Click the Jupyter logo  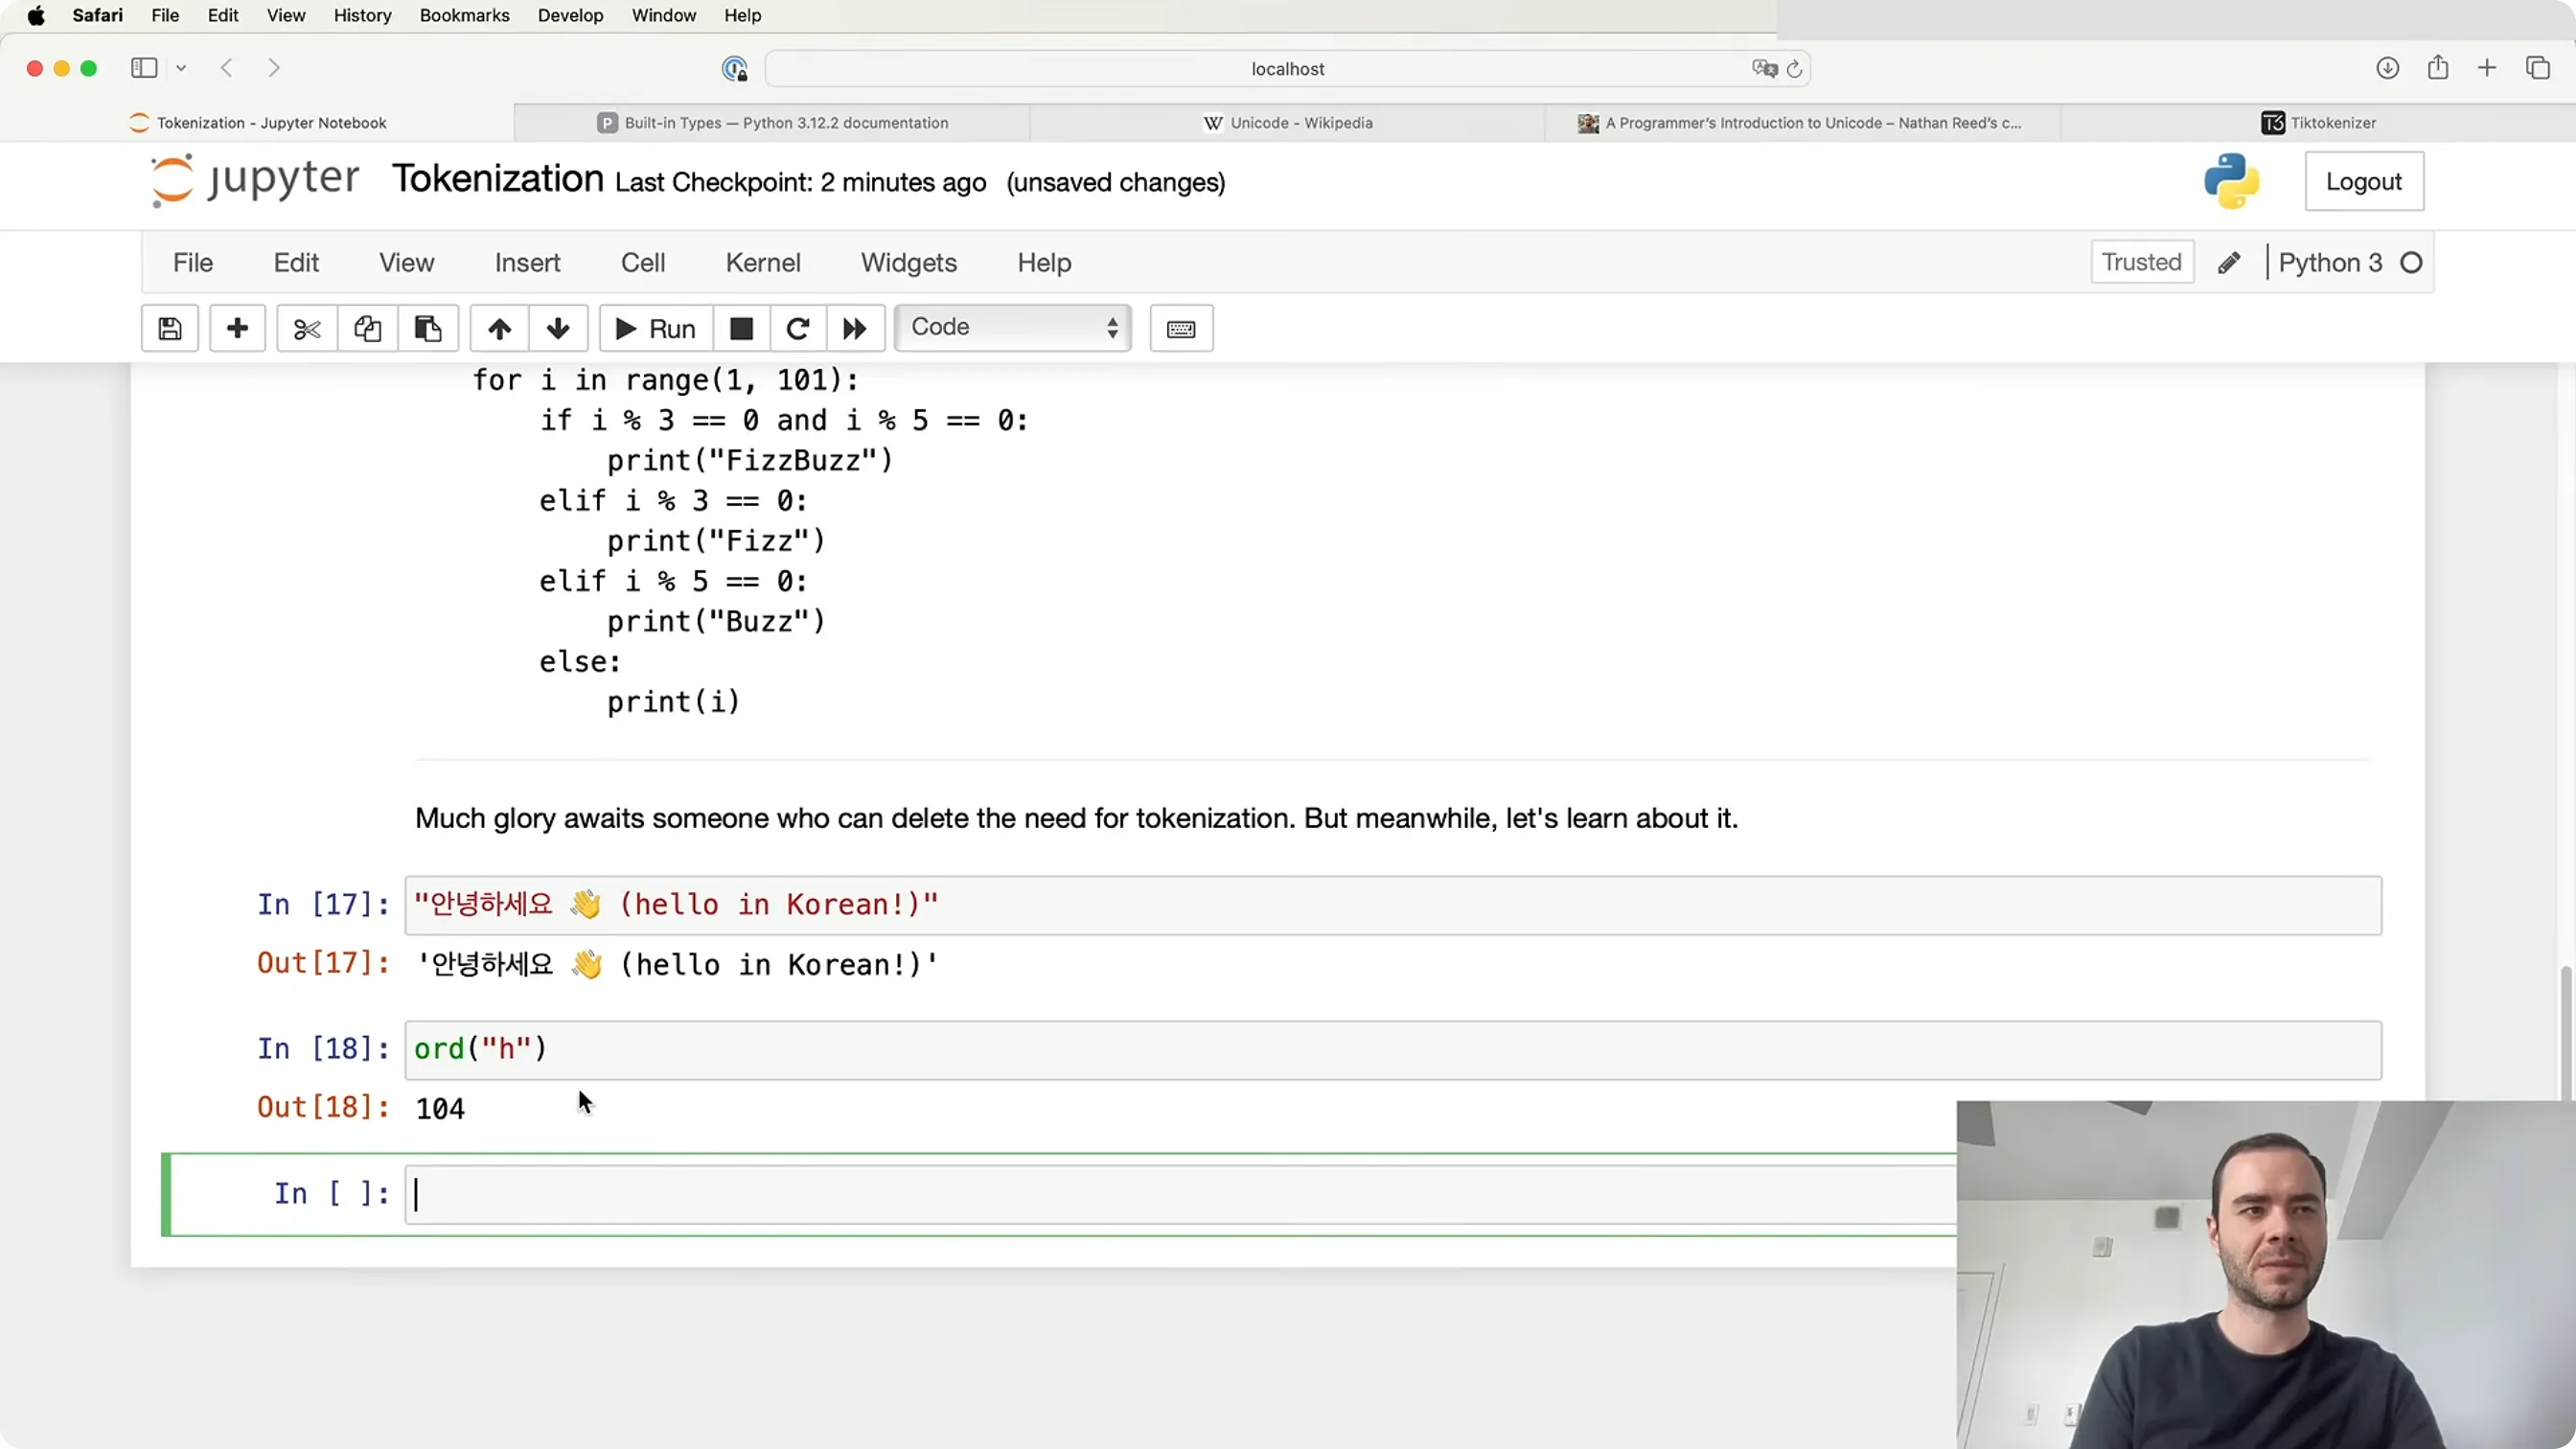coord(254,180)
